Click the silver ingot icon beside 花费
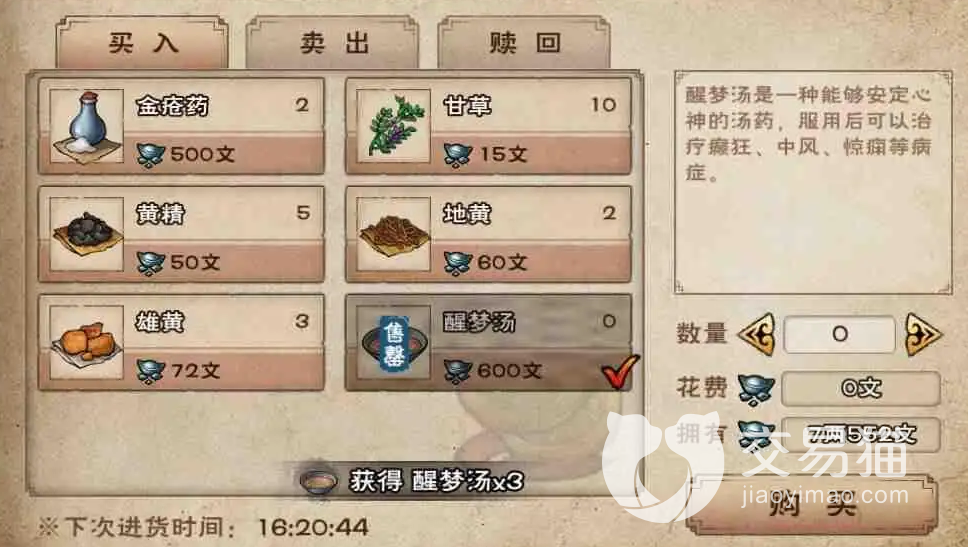968x547 pixels. 756,389
